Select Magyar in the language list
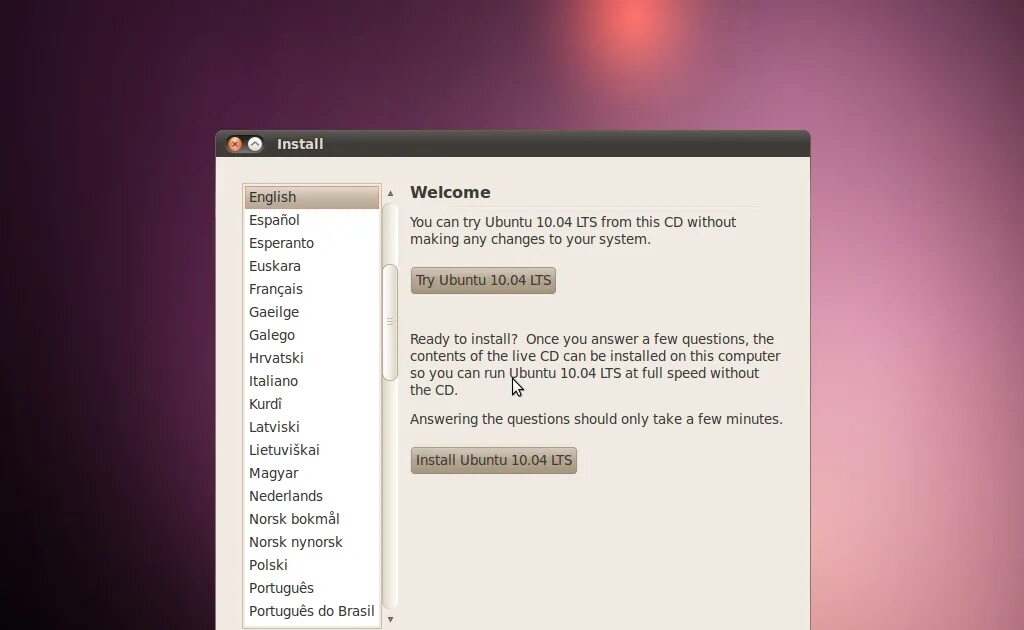The height and width of the screenshot is (630, 1024). coord(312,473)
